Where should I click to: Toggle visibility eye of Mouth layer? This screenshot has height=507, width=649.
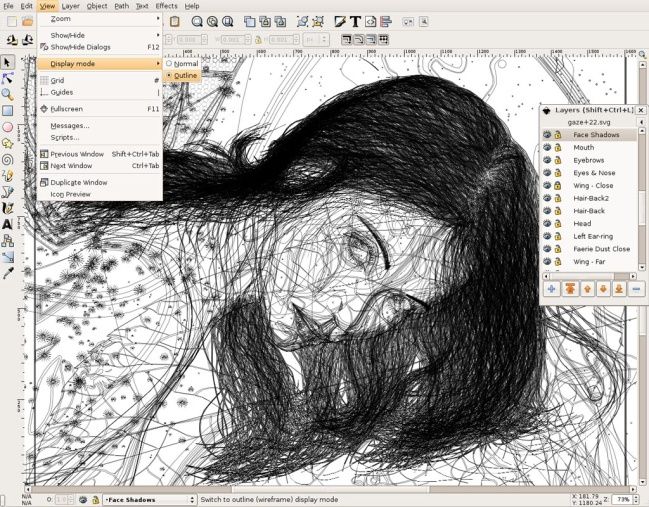click(547, 148)
